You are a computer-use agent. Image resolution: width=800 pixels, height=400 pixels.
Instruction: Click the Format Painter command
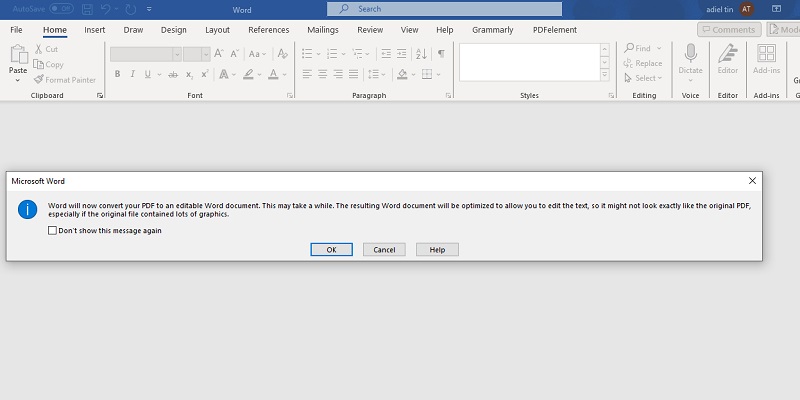[x=65, y=80]
